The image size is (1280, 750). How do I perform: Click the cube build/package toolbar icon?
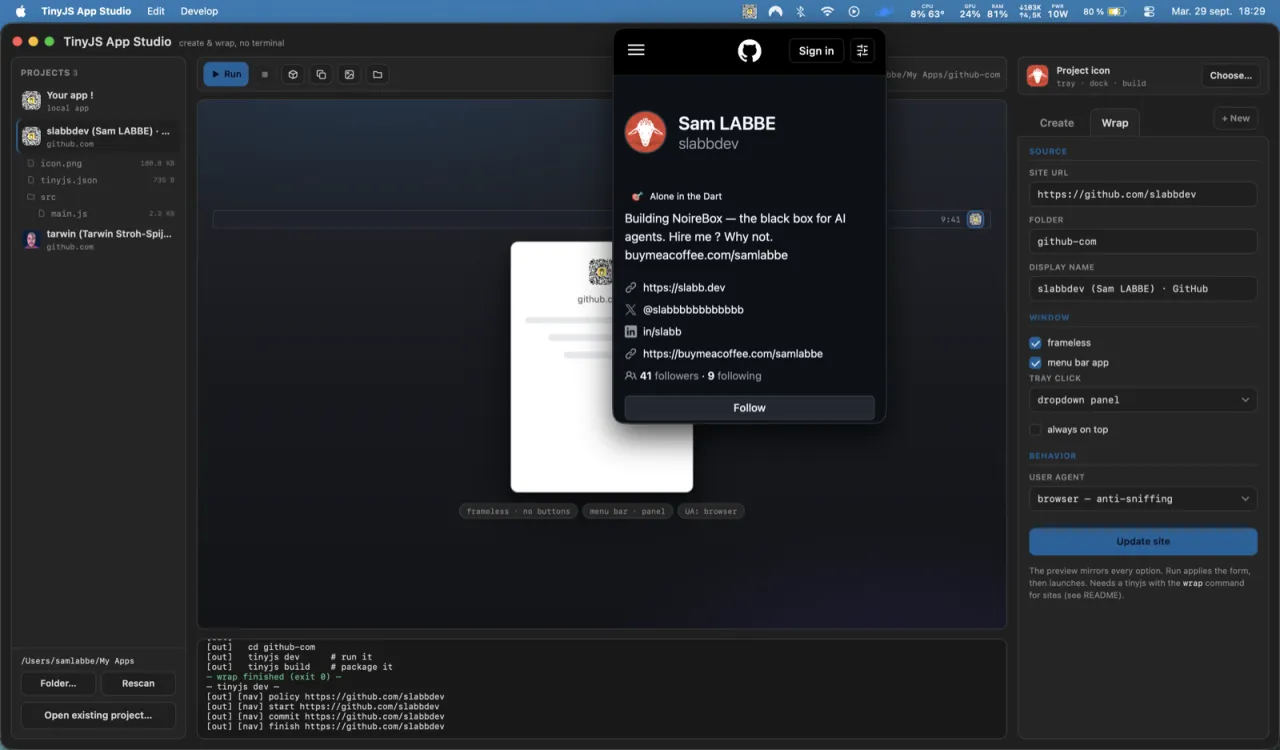[293, 74]
